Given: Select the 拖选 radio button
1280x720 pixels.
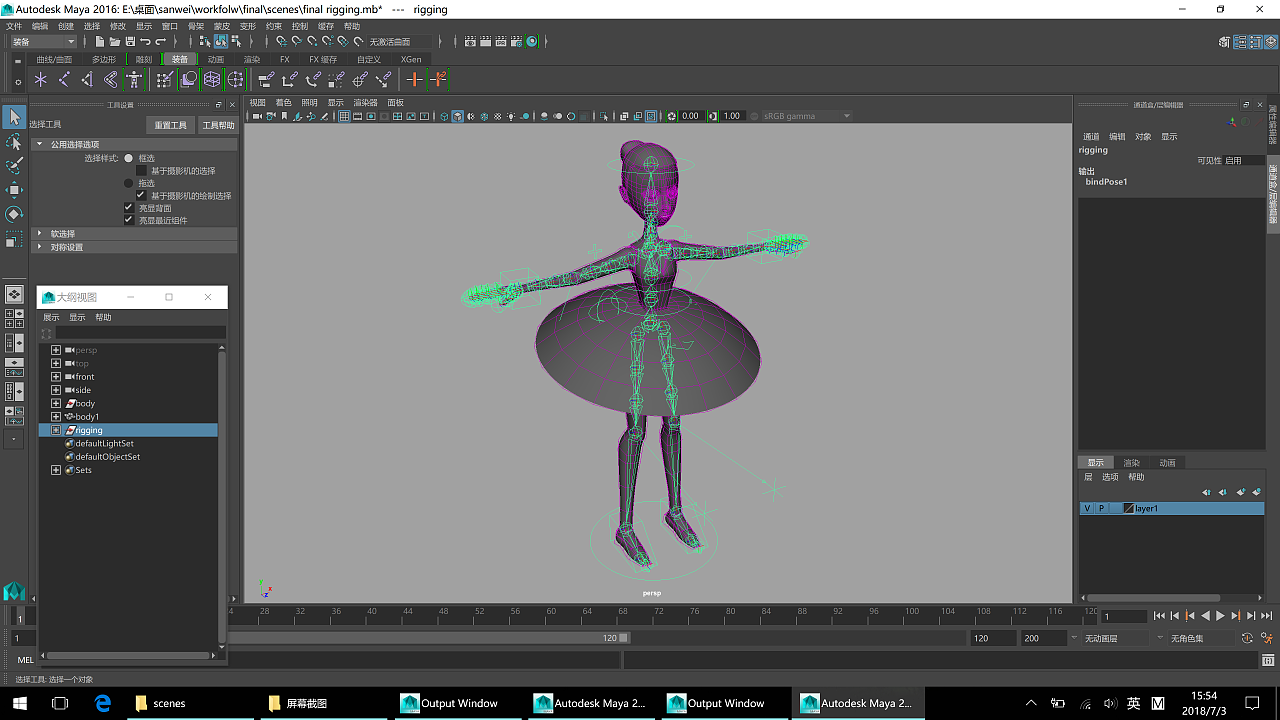Looking at the screenshot, I should click(128, 183).
